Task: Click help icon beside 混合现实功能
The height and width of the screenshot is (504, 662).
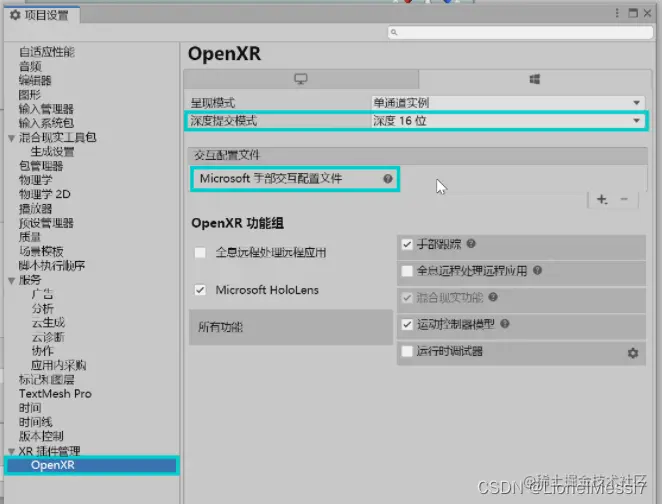Action: pyautogui.click(x=493, y=297)
